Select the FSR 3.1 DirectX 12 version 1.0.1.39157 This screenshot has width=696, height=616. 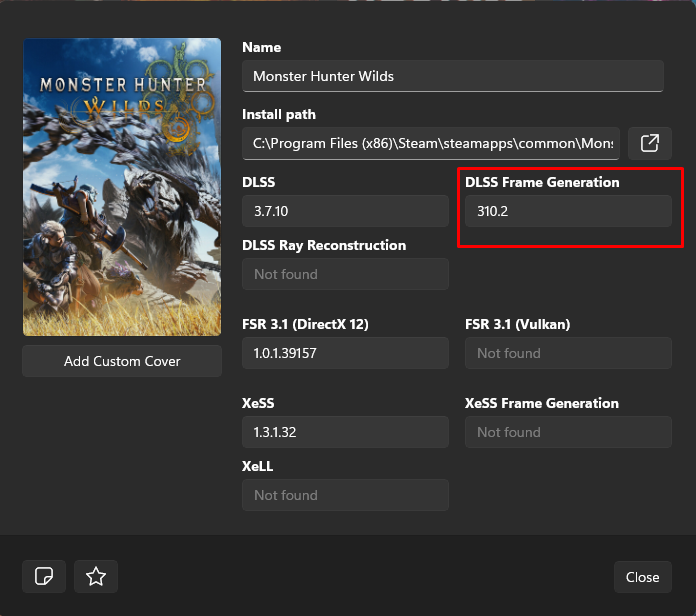tap(345, 353)
